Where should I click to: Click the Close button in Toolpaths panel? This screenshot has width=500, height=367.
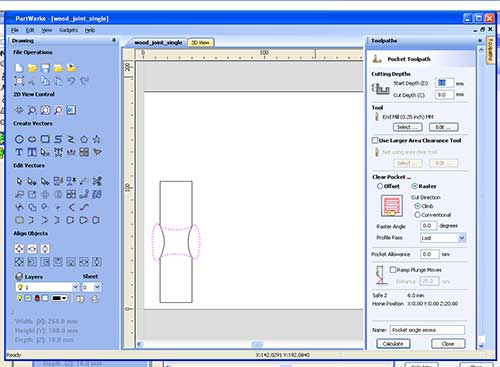pos(448,344)
